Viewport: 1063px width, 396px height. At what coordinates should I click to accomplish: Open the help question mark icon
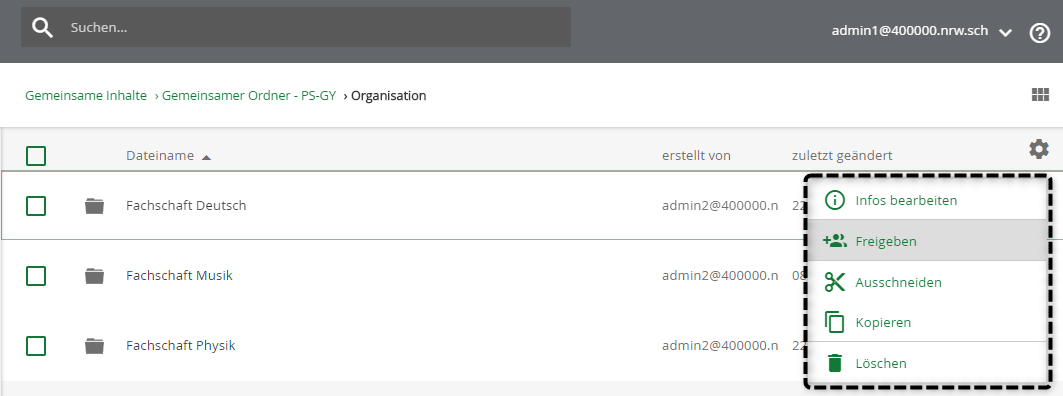1039,33
